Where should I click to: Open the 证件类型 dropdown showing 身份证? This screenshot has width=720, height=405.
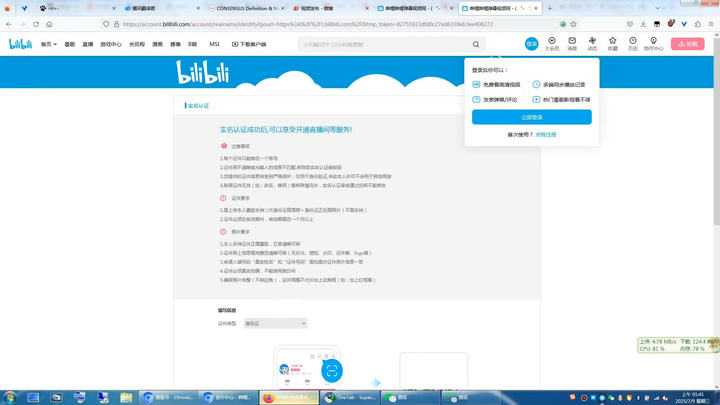(275, 323)
